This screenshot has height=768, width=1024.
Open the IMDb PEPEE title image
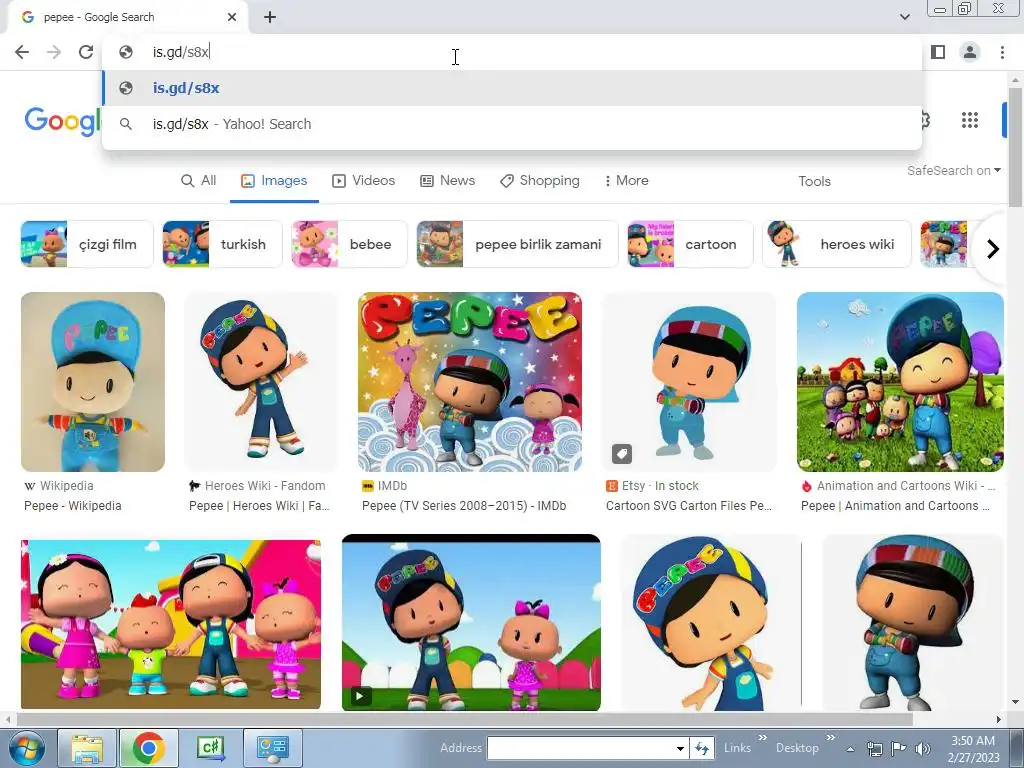pos(470,382)
